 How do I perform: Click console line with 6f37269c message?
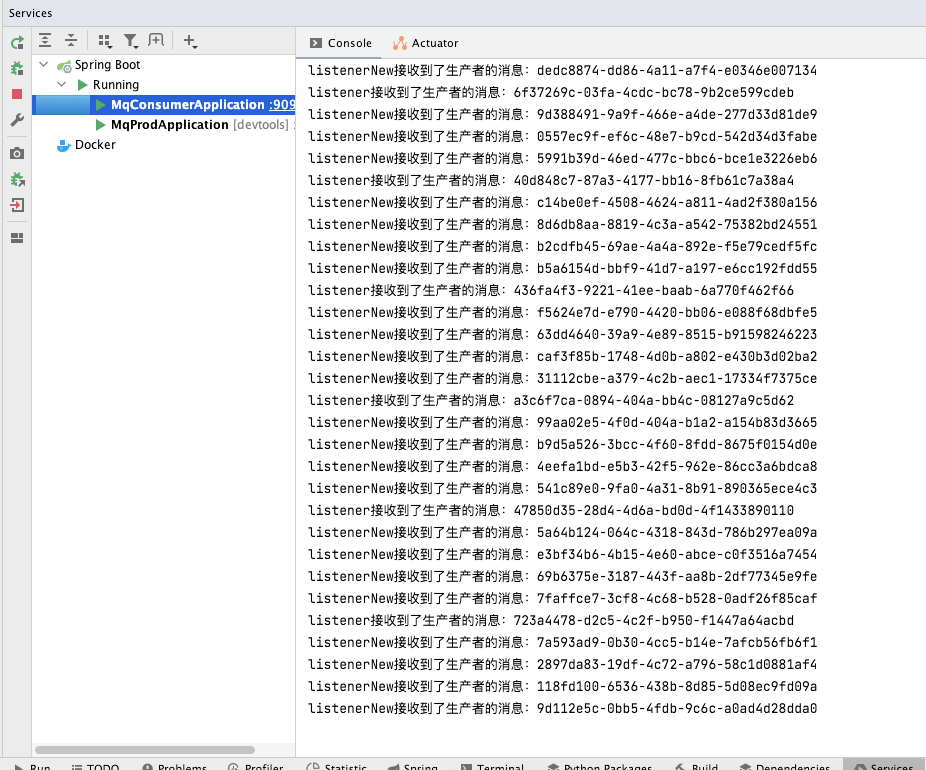[551, 92]
